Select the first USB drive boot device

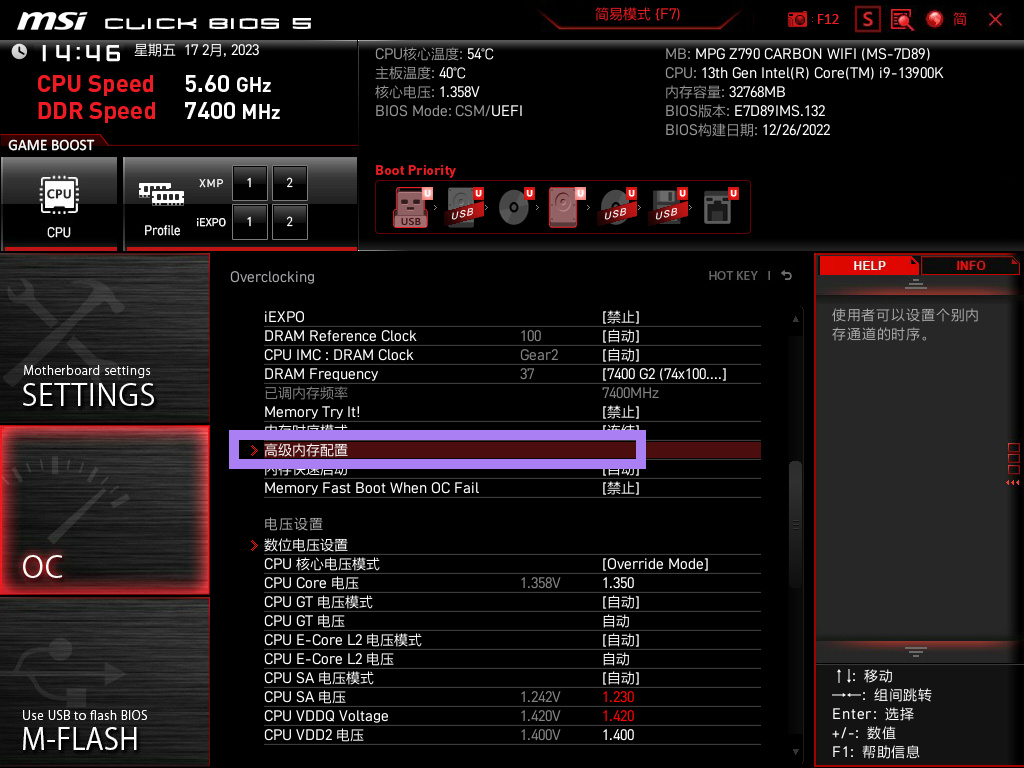411,207
